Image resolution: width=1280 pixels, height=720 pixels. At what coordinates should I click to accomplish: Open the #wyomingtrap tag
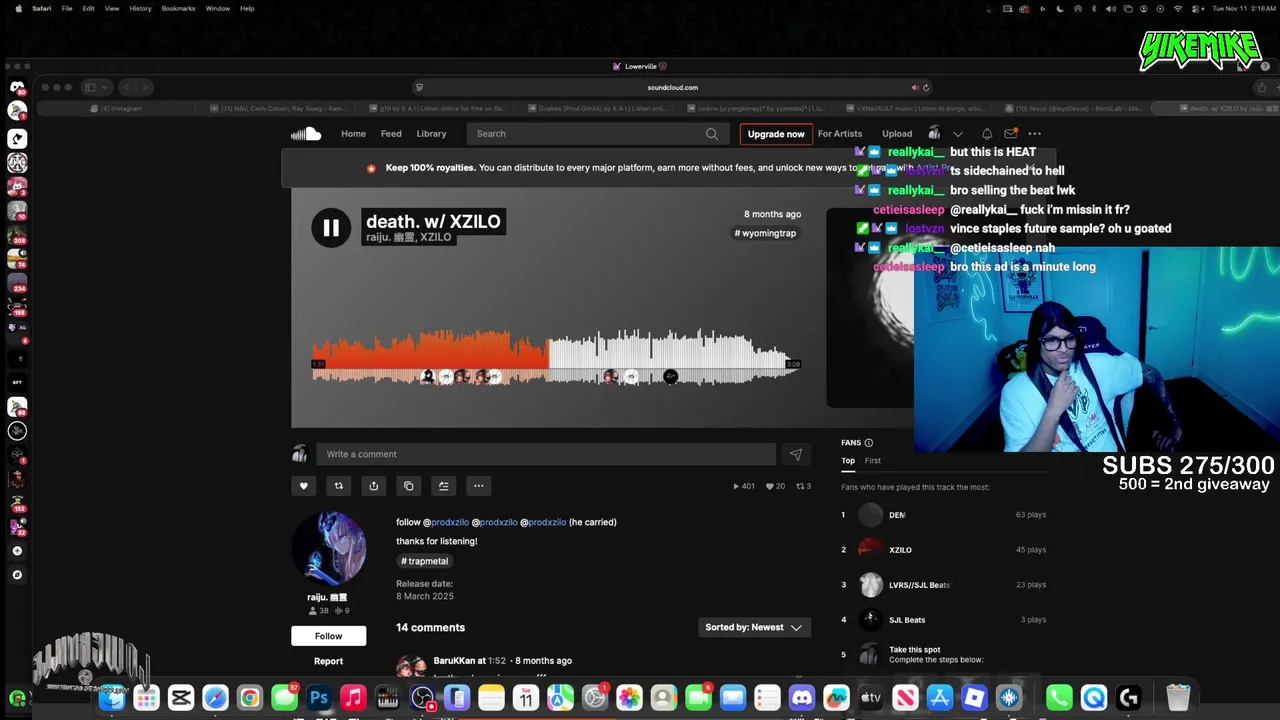pyautogui.click(x=766, y=233)
